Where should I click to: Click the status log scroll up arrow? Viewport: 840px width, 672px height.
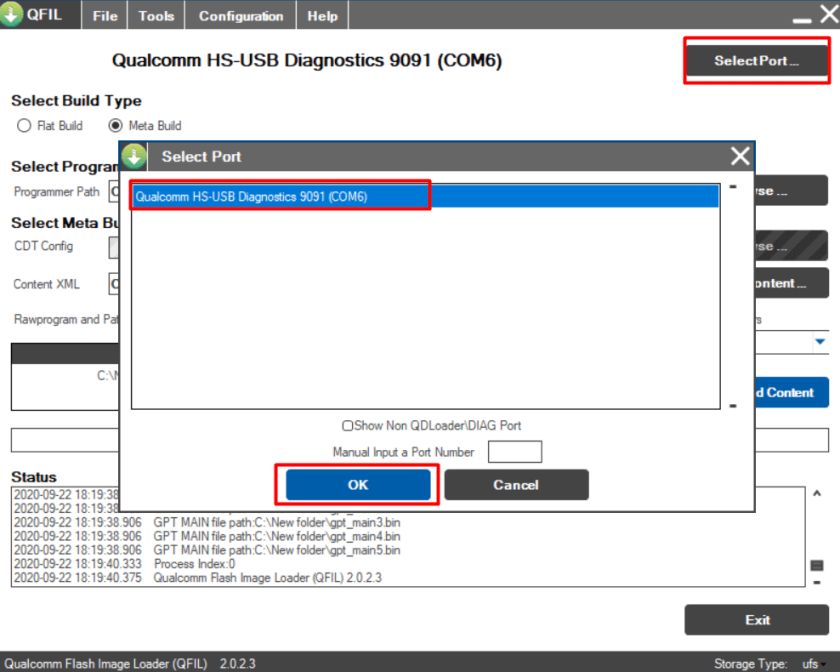tap(816, 494)
